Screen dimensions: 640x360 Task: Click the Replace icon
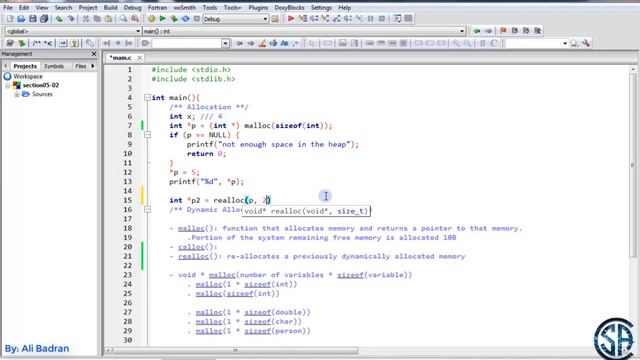[x=135, y=19]
